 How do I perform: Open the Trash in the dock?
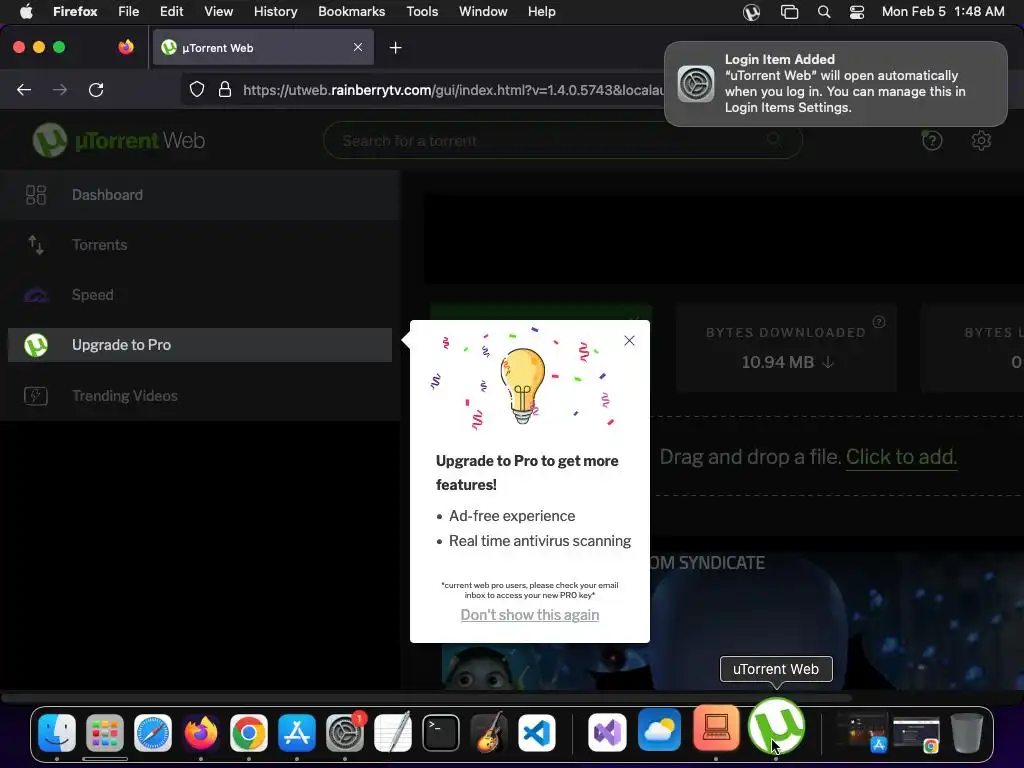pos(967,733)
